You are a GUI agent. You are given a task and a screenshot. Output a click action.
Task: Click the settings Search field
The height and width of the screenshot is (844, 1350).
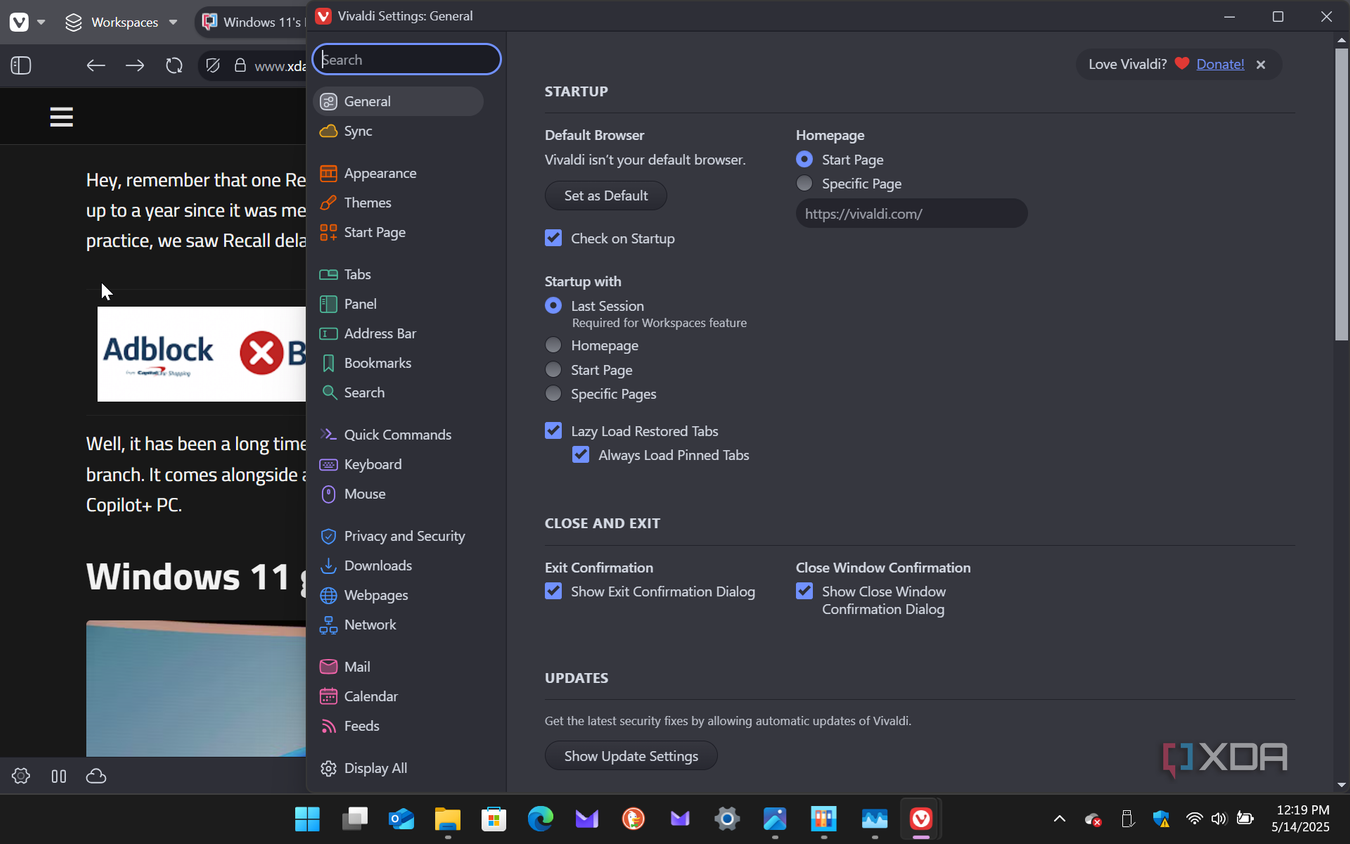click(407, 59)
